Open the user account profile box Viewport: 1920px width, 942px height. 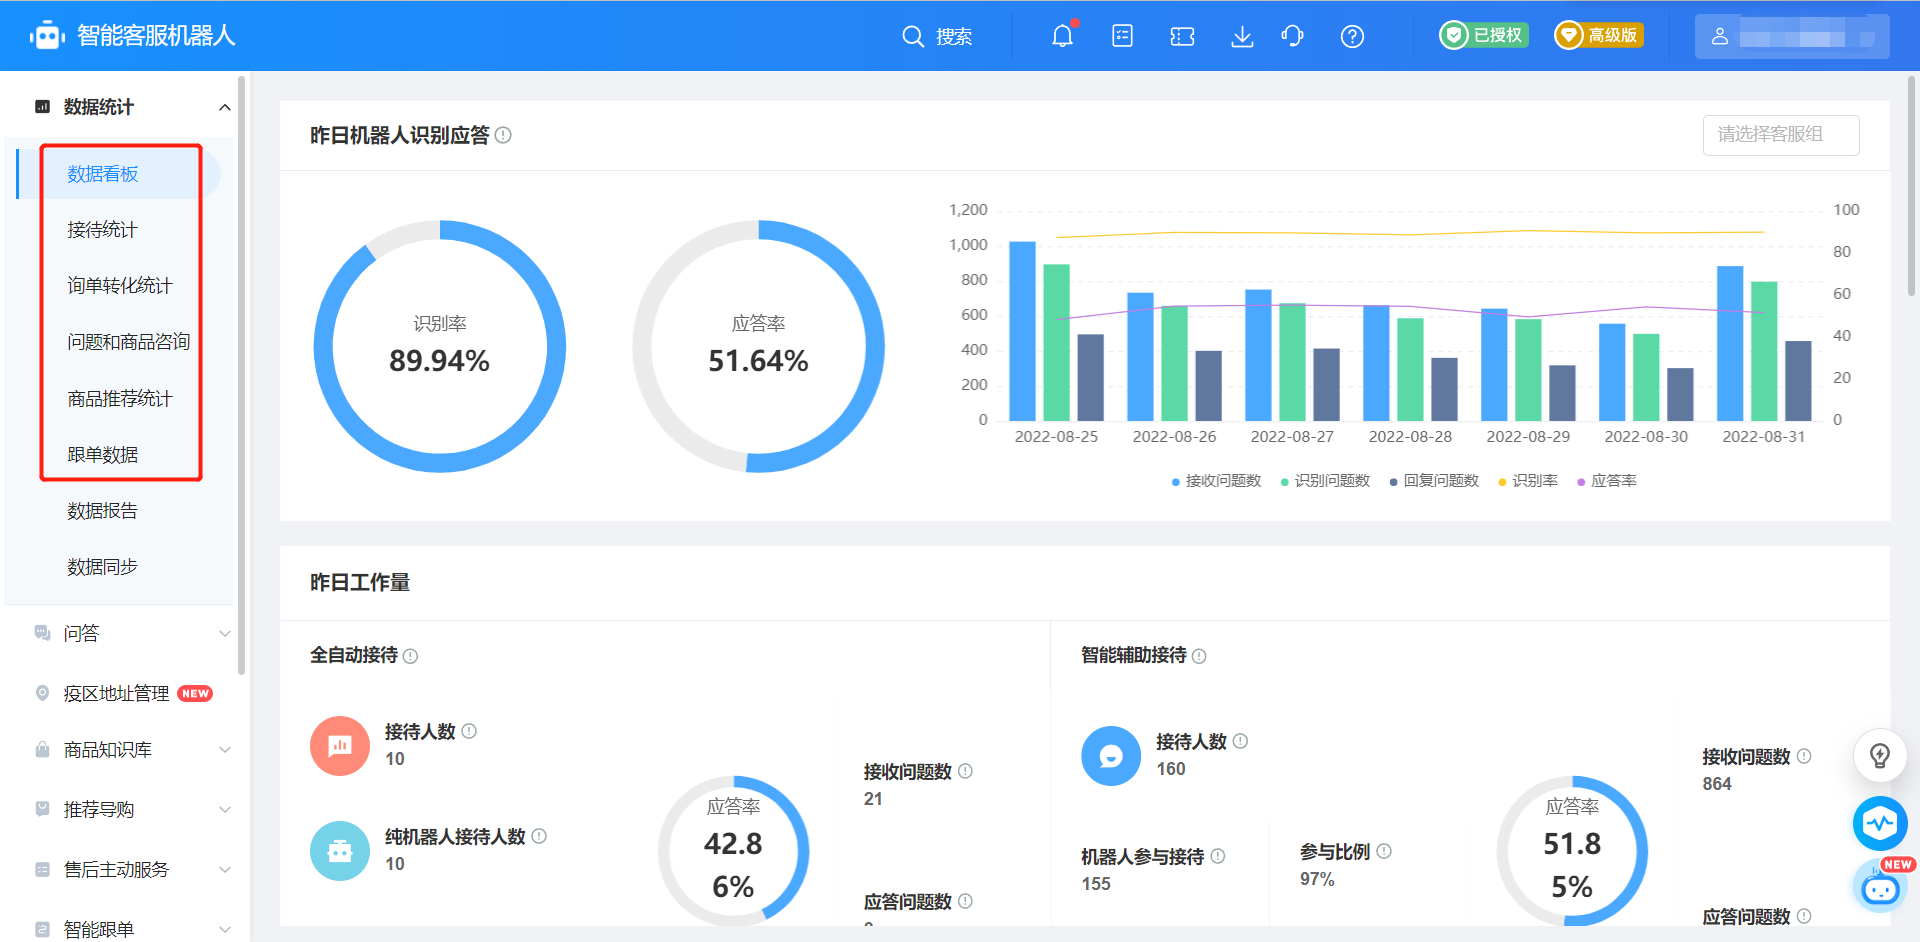point(1792,36)
